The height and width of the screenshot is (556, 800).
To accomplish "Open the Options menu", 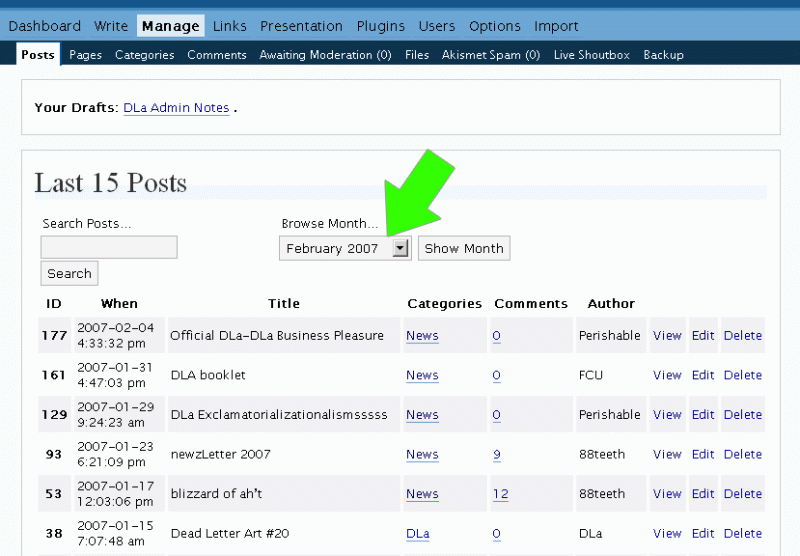I will 494,26.
